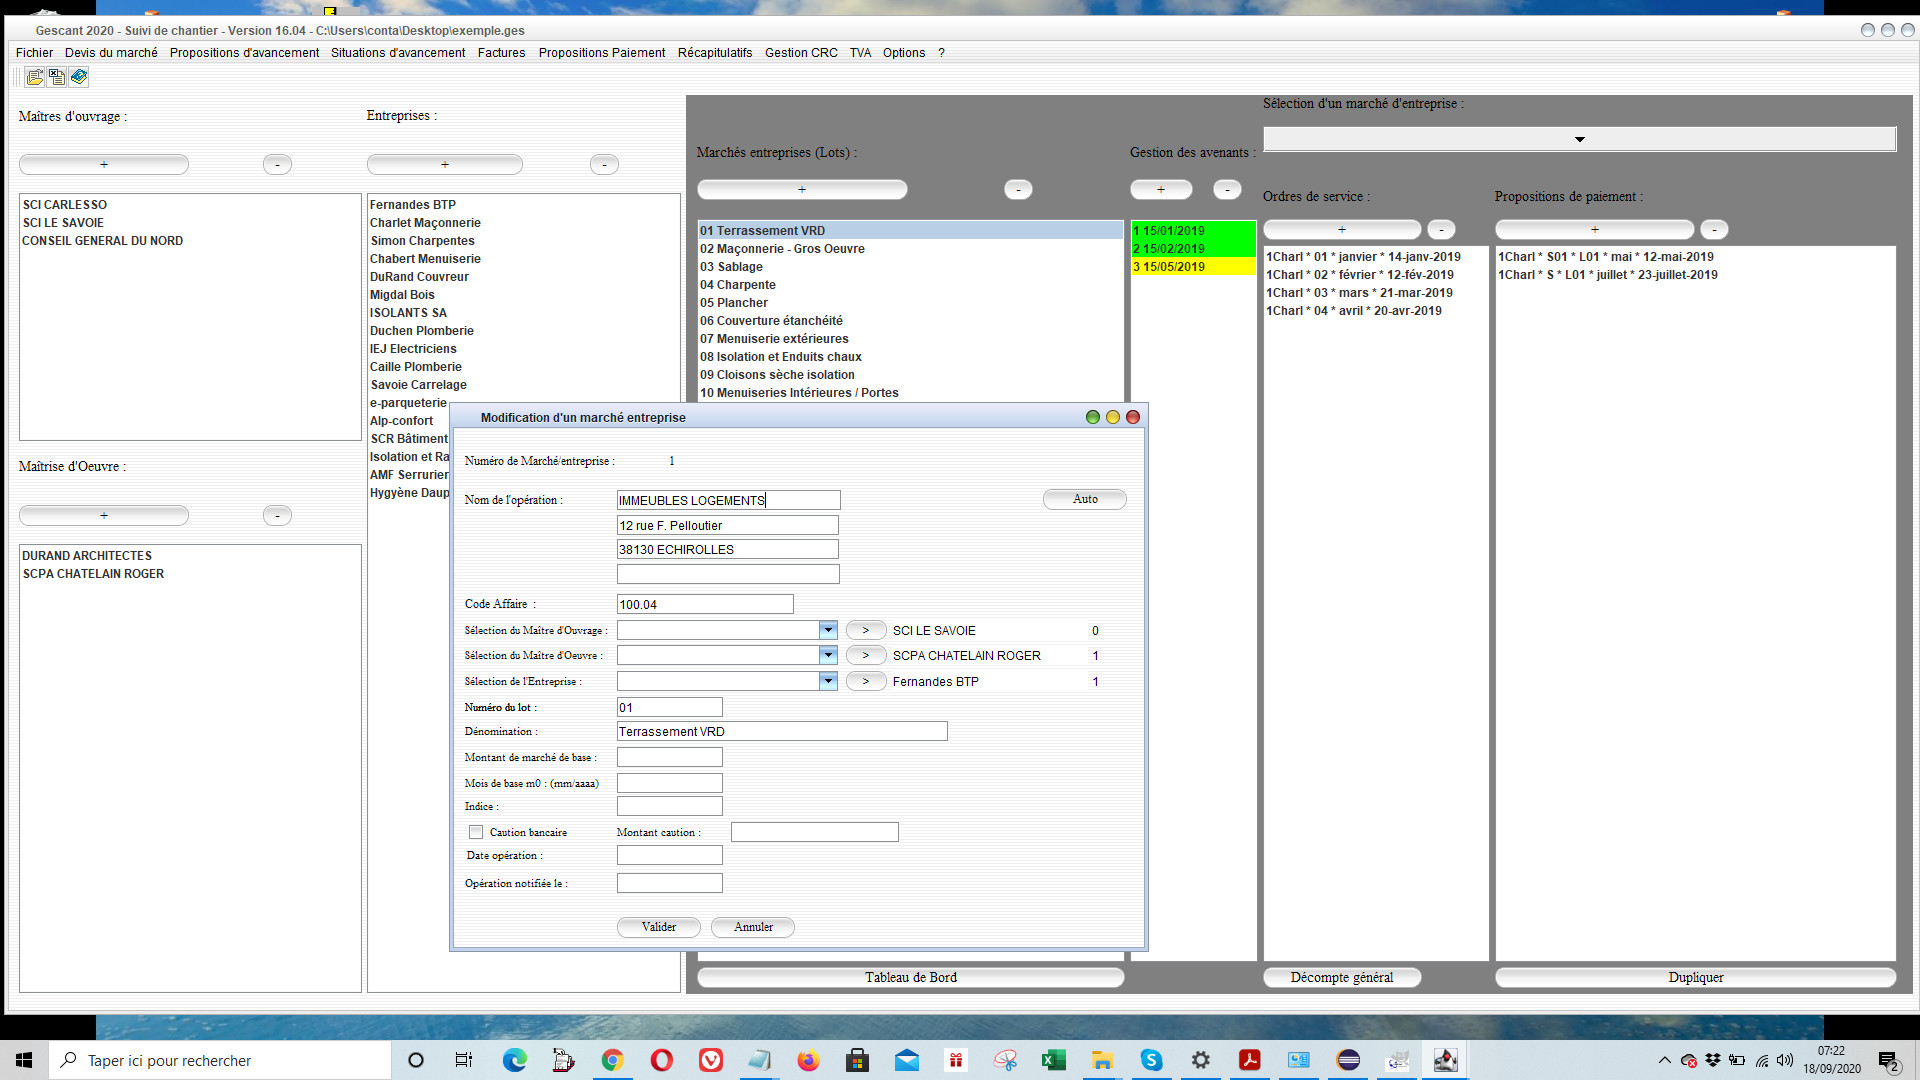Image resolution: width=1920 pixels, height=1080 pixels.
Task: Open Microsoft Edge from the taskbar
Action: pyautogui.click(x=514, y=1060)
